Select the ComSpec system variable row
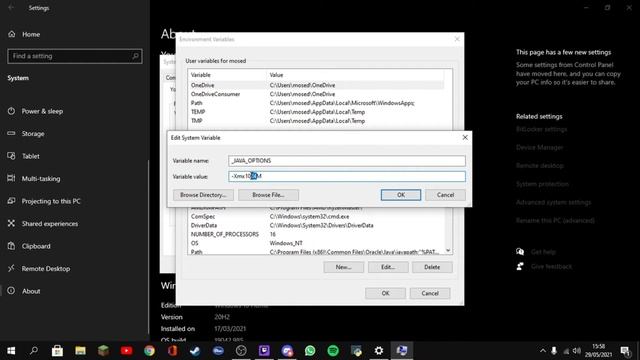This screenshot has height=360, width=640. pos(316,216)
